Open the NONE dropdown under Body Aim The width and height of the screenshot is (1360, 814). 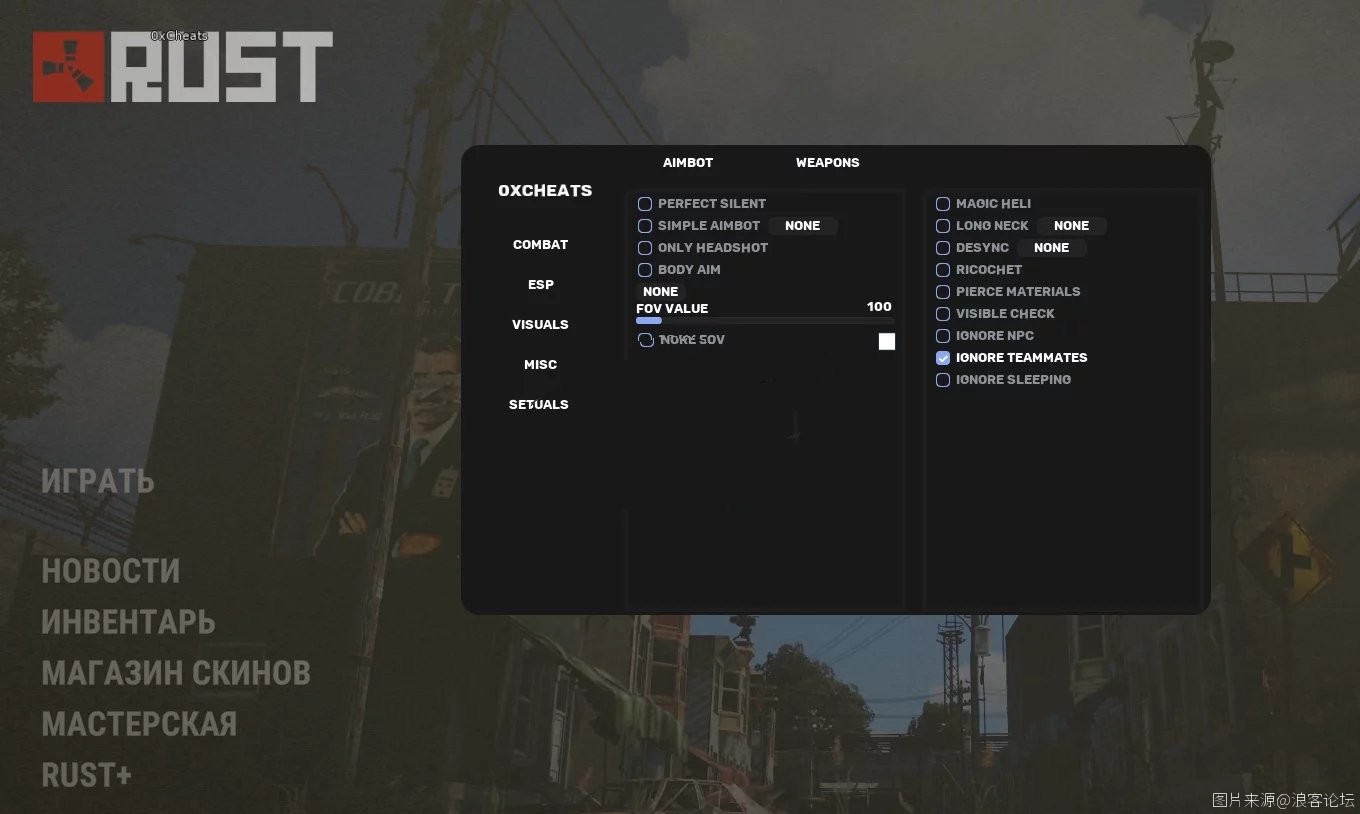[x=661, y=292]
